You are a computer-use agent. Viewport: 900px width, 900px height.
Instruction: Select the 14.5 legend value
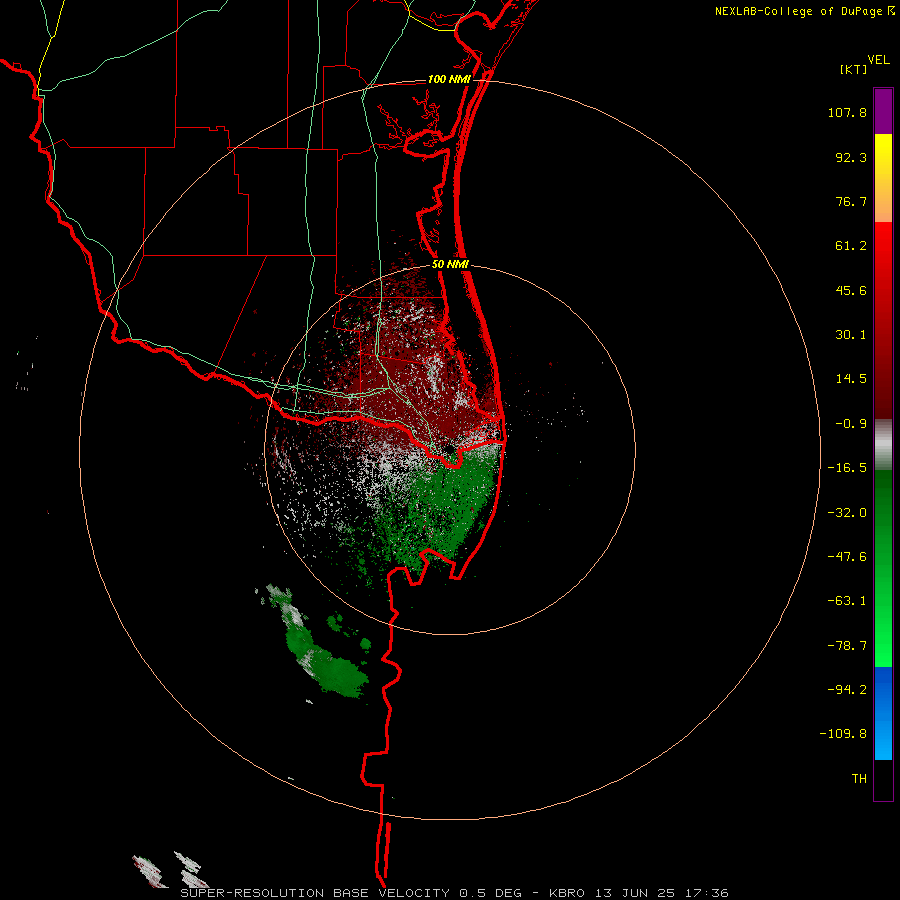click(851, 379)
